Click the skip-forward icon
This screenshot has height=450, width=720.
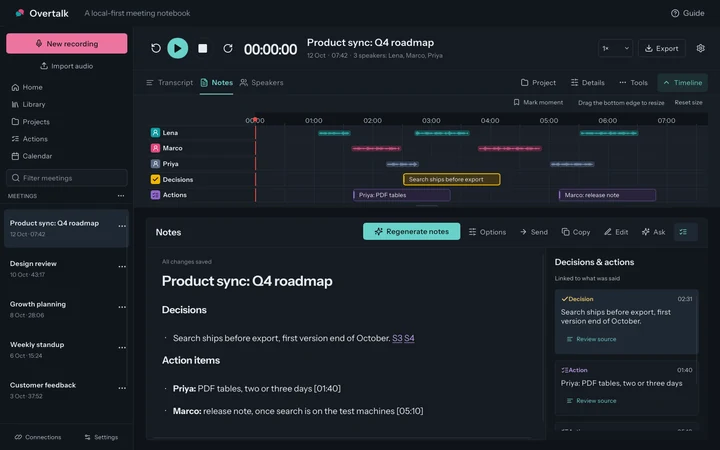[228, 48]
